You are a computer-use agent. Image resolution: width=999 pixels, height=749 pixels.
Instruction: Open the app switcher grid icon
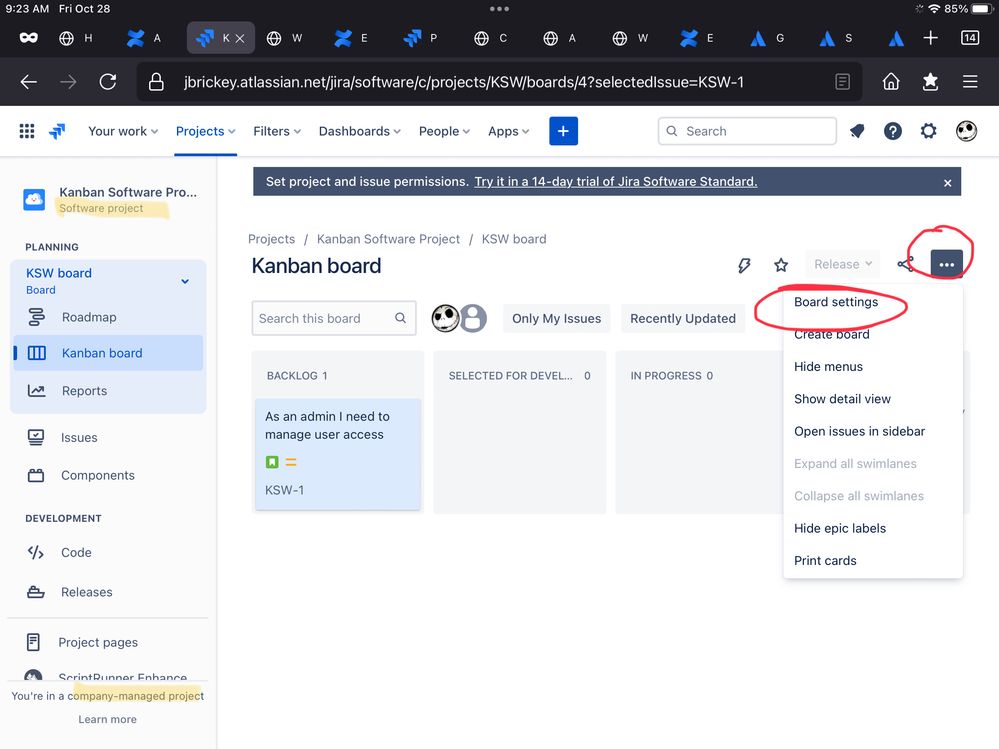click(27, 131)
